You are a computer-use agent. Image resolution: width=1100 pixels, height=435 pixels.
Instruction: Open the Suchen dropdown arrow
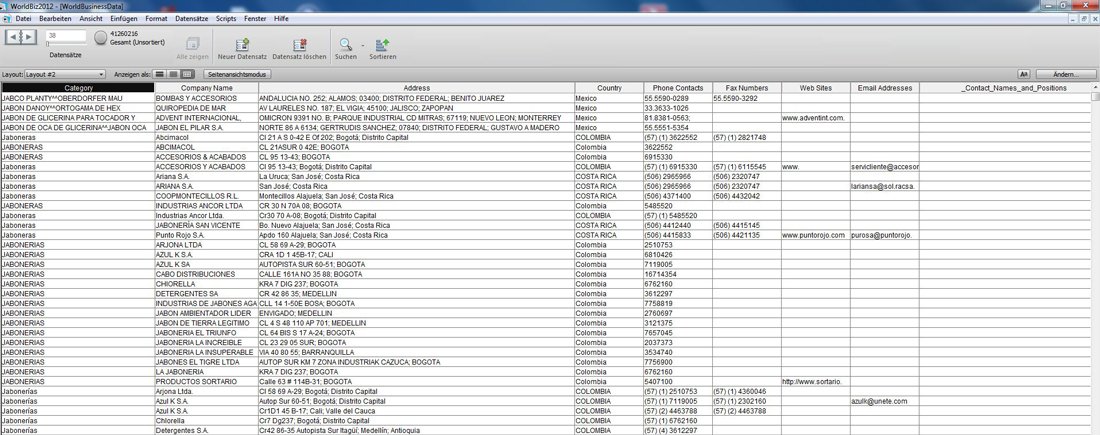pyautogui.click(x=363, y=45)
